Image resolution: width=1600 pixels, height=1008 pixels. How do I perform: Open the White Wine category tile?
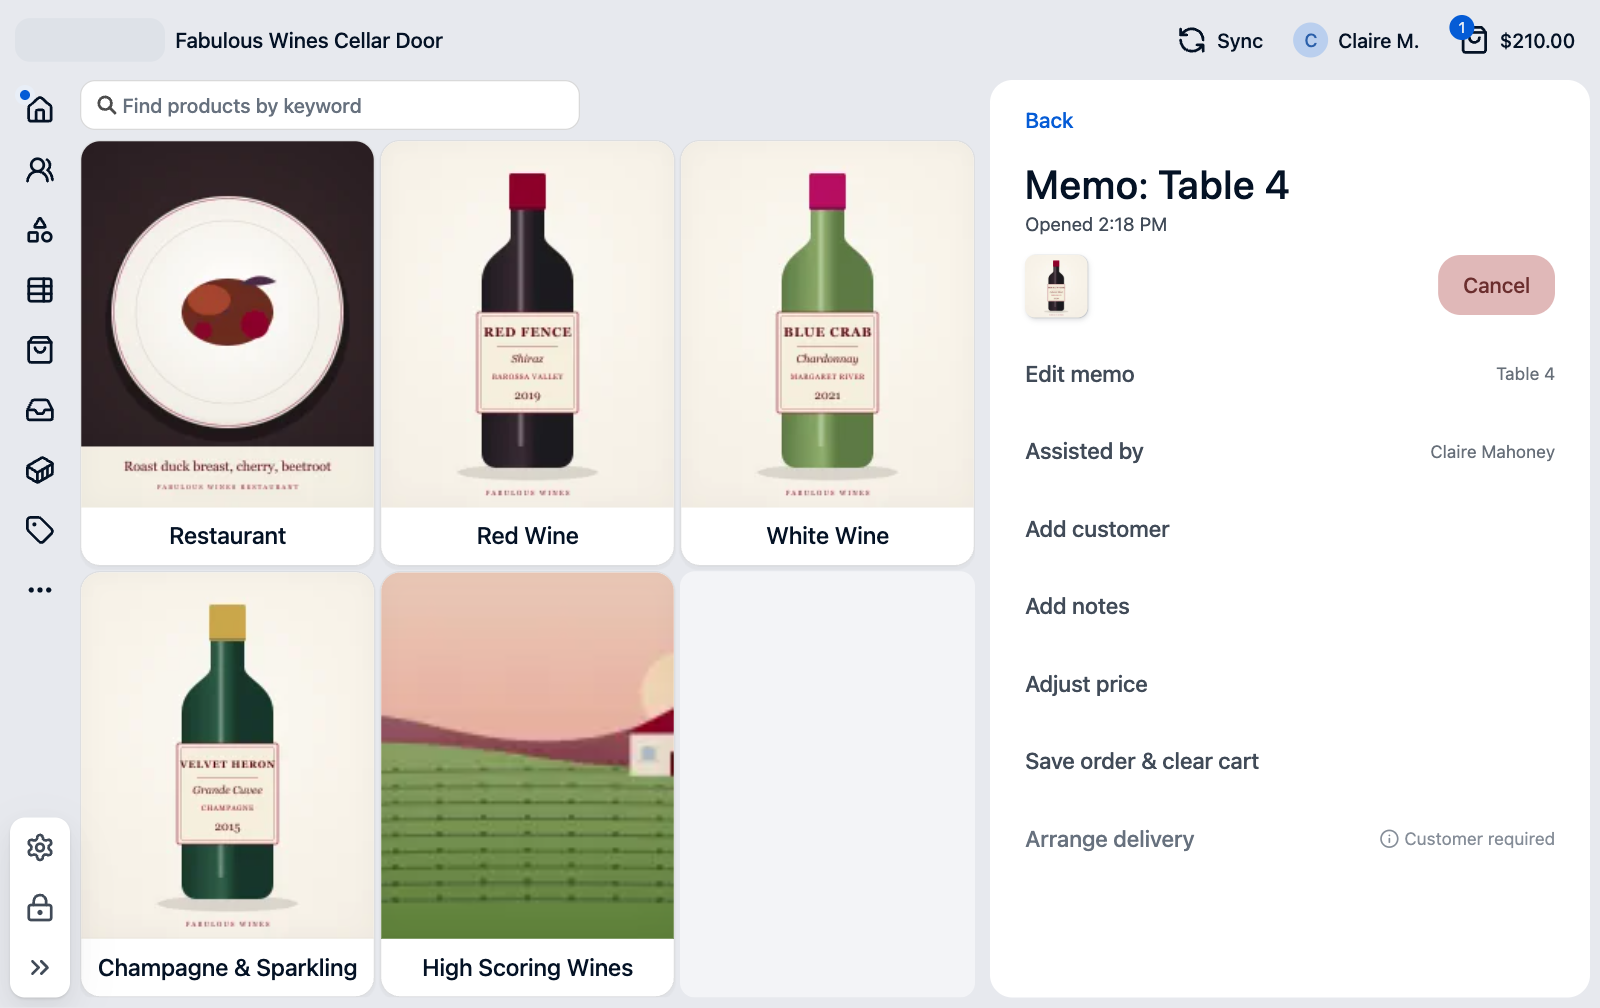point(828,353)
